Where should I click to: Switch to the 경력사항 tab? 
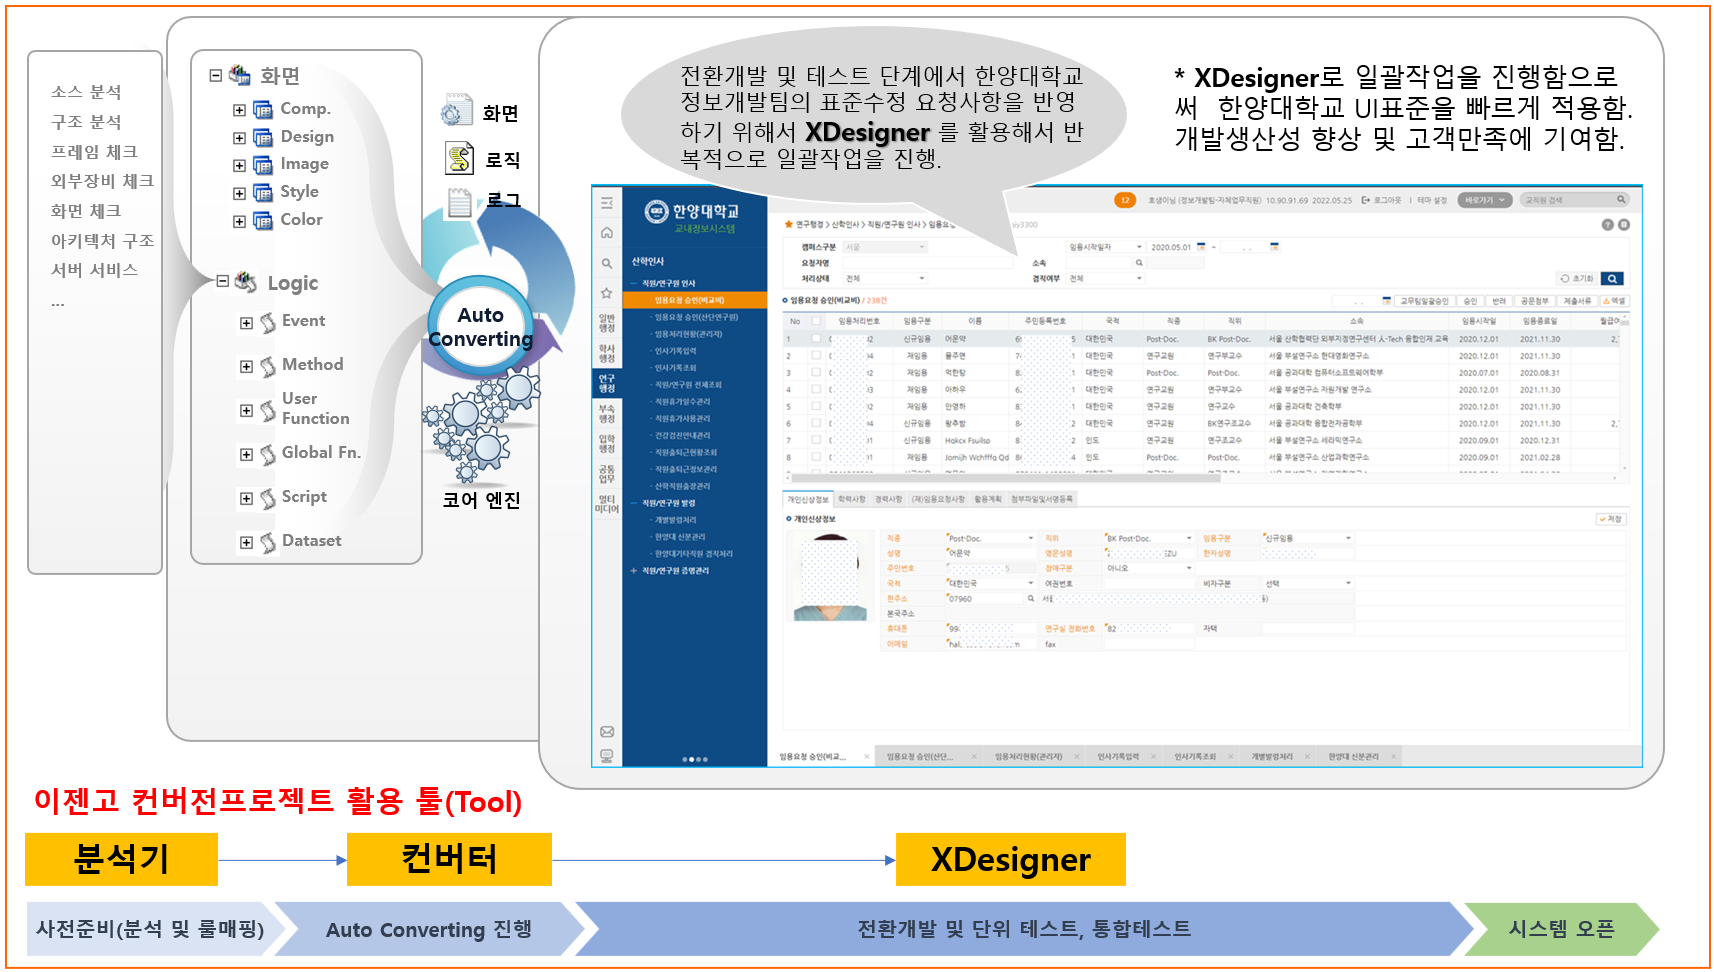click(x=888, y=499)
